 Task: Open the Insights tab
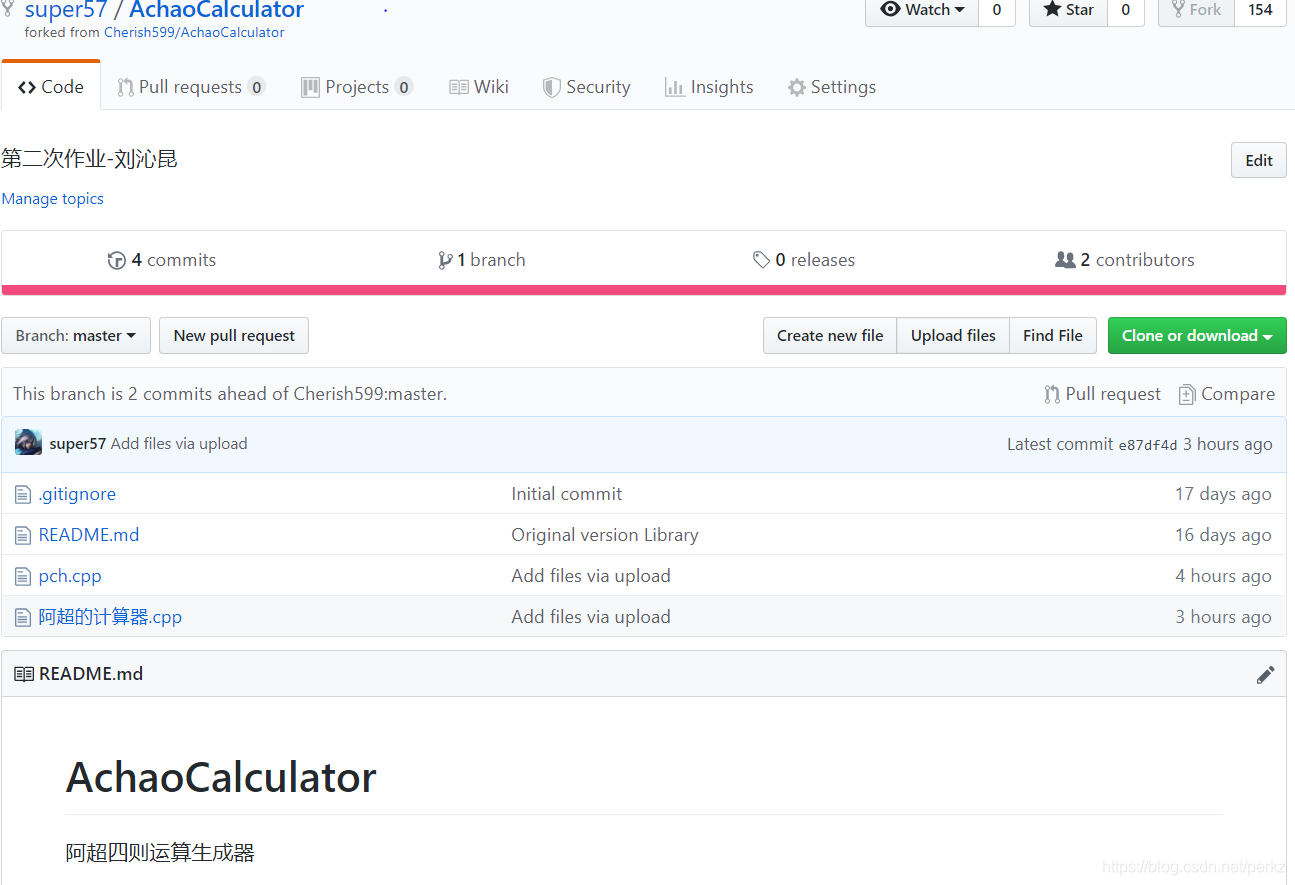click(709, 87)
